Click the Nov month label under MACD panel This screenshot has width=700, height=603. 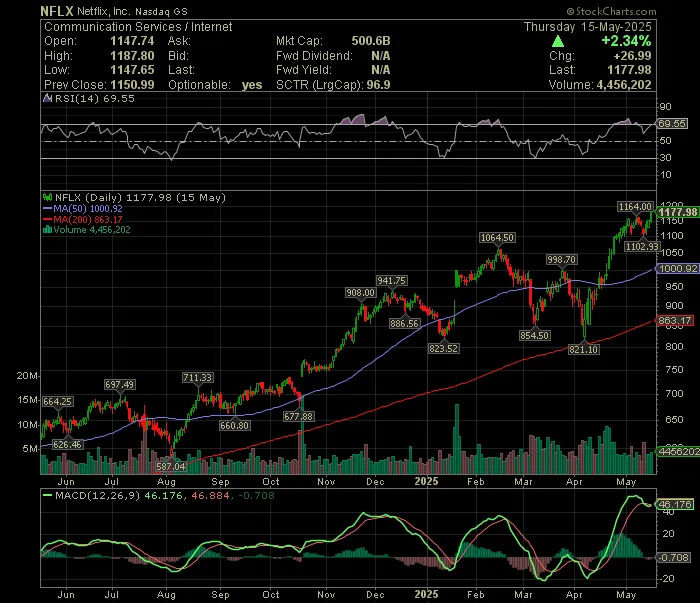click(x=326, y=595)
